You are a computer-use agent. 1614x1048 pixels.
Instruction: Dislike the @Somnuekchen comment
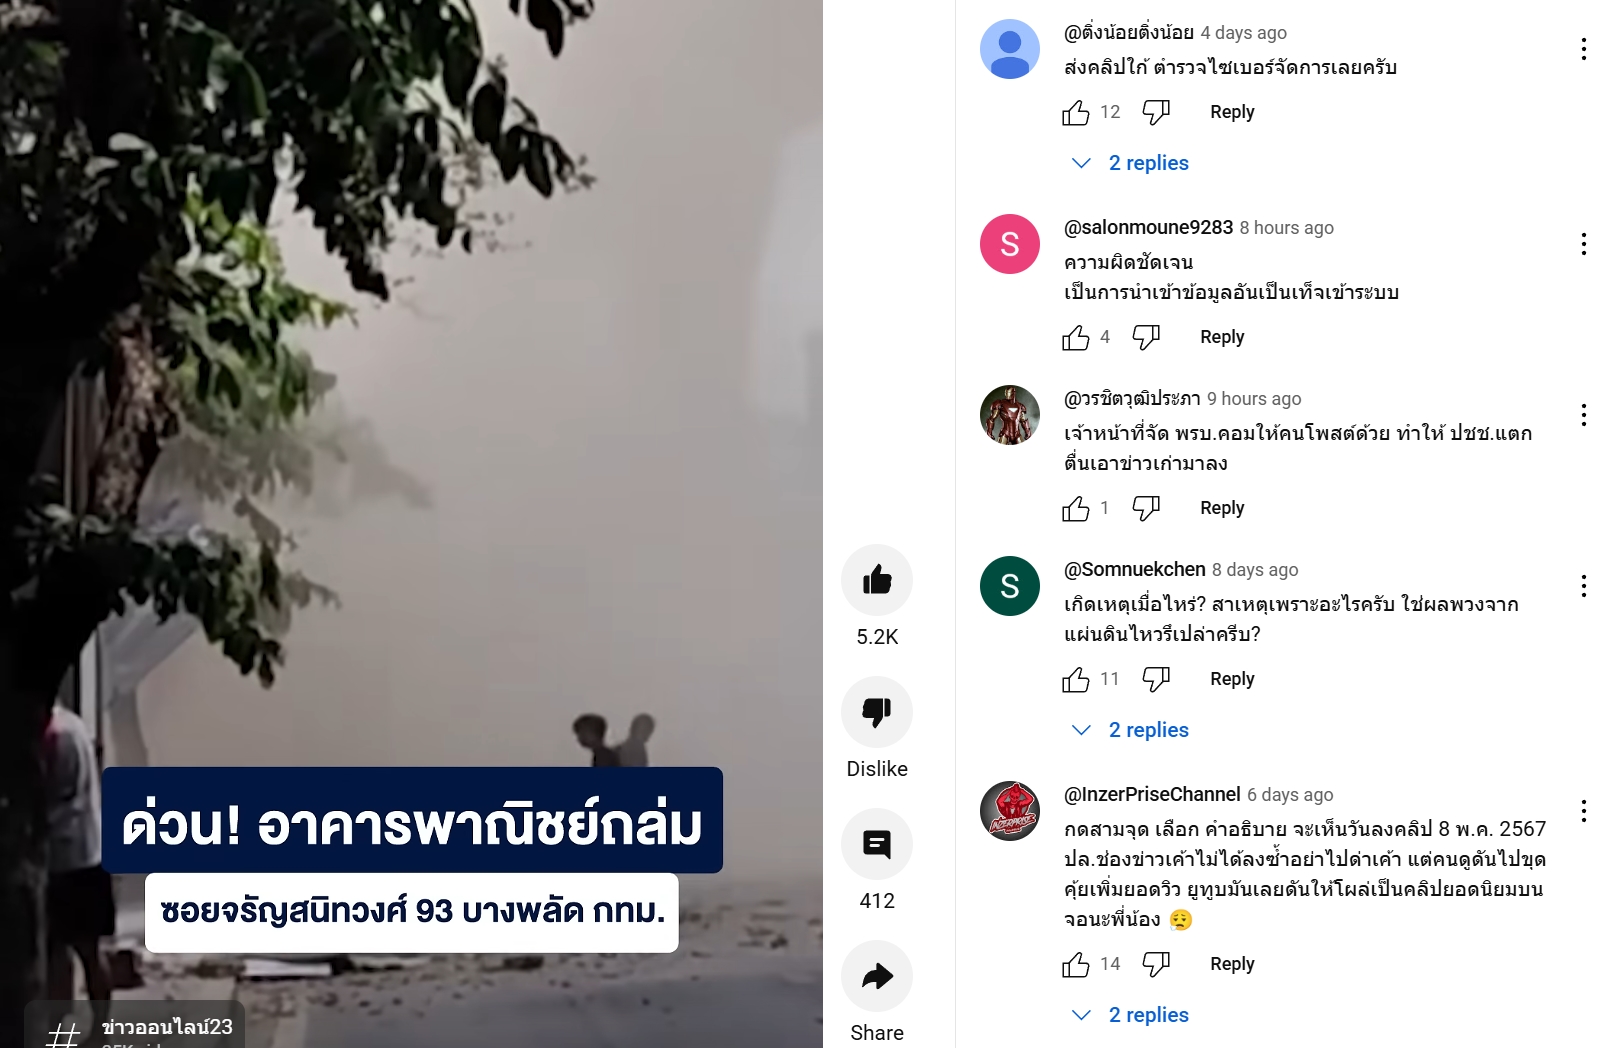coord(1156,680)
